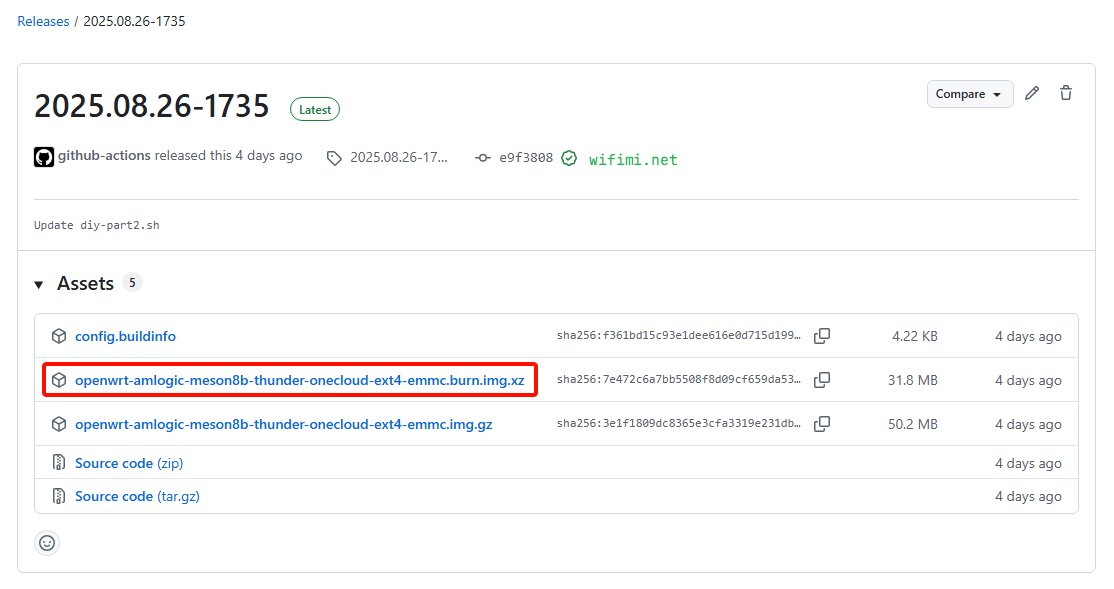The width and height of the screenshot is (1114, 589).
Task: Copy sha256 for emmc.img.gz
Action: pyautogui.click(x=822, y=424)
